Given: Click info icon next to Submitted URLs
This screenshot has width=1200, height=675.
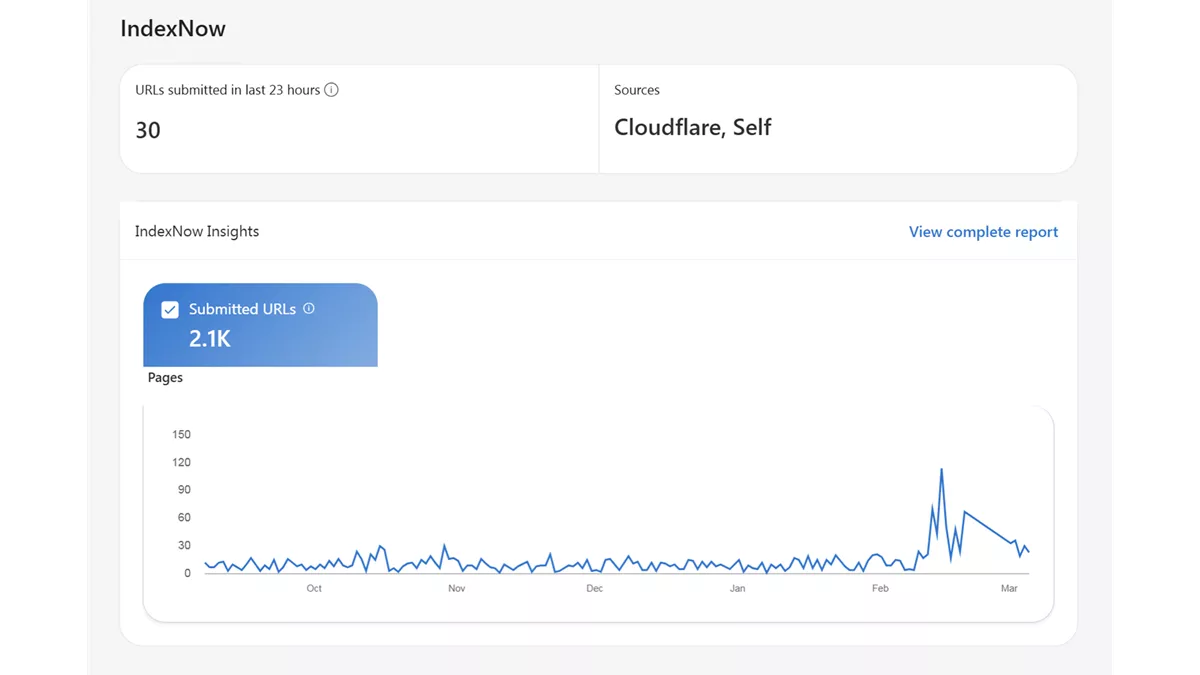Looking at the screenshot, I should click(309, 309).
